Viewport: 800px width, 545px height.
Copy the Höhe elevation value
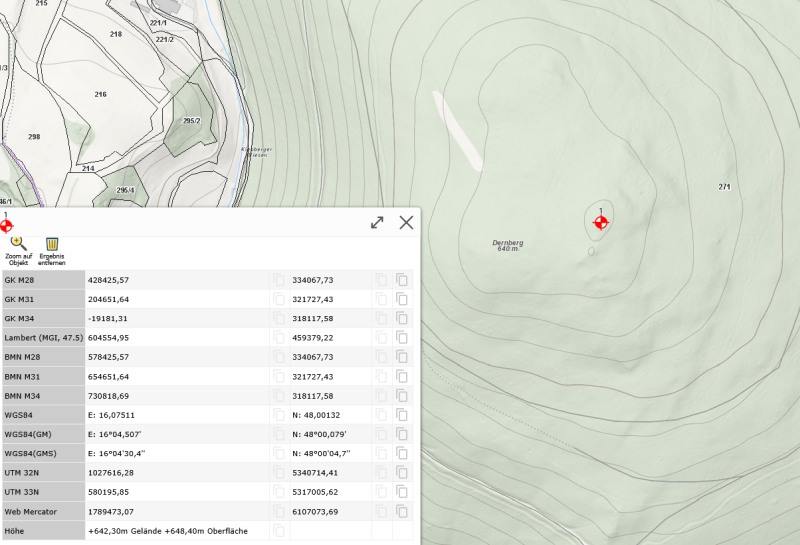[279, 530]
